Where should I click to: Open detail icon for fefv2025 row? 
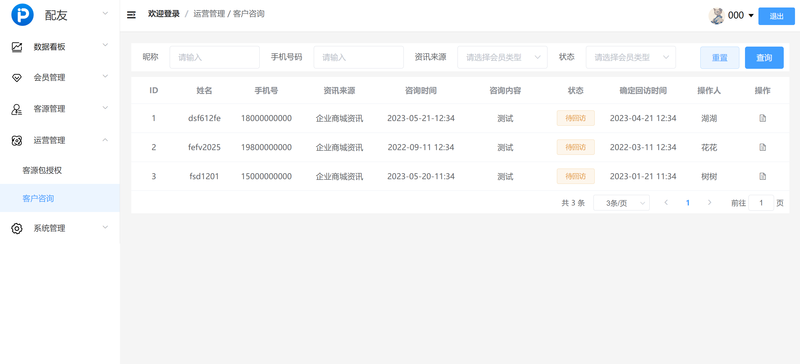coord(763,148)
